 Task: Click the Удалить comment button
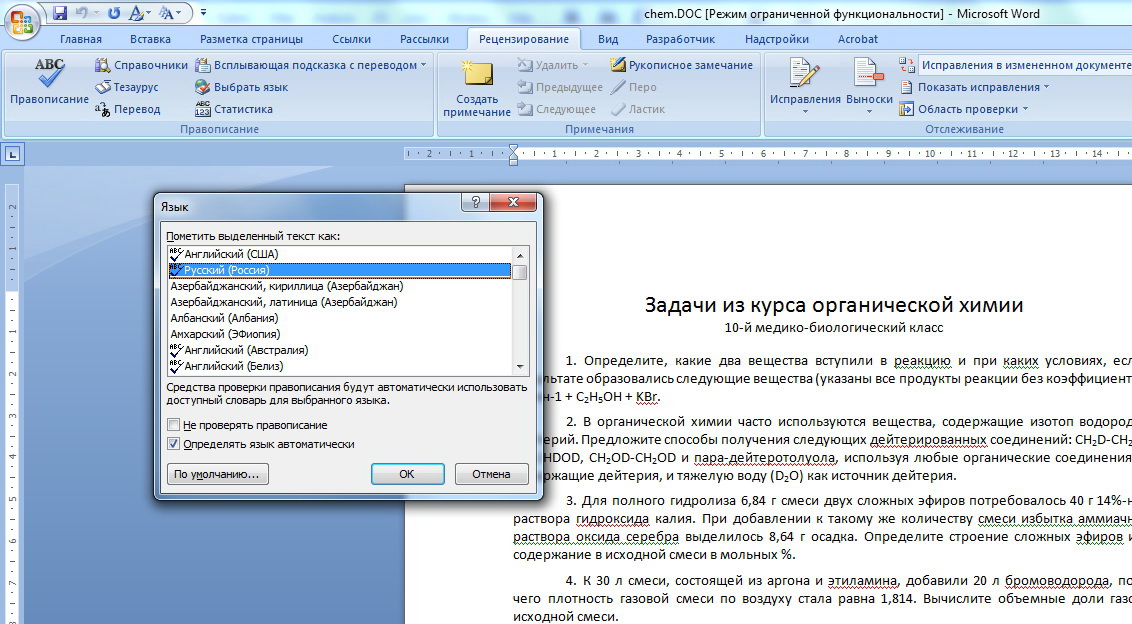point(553,65)
